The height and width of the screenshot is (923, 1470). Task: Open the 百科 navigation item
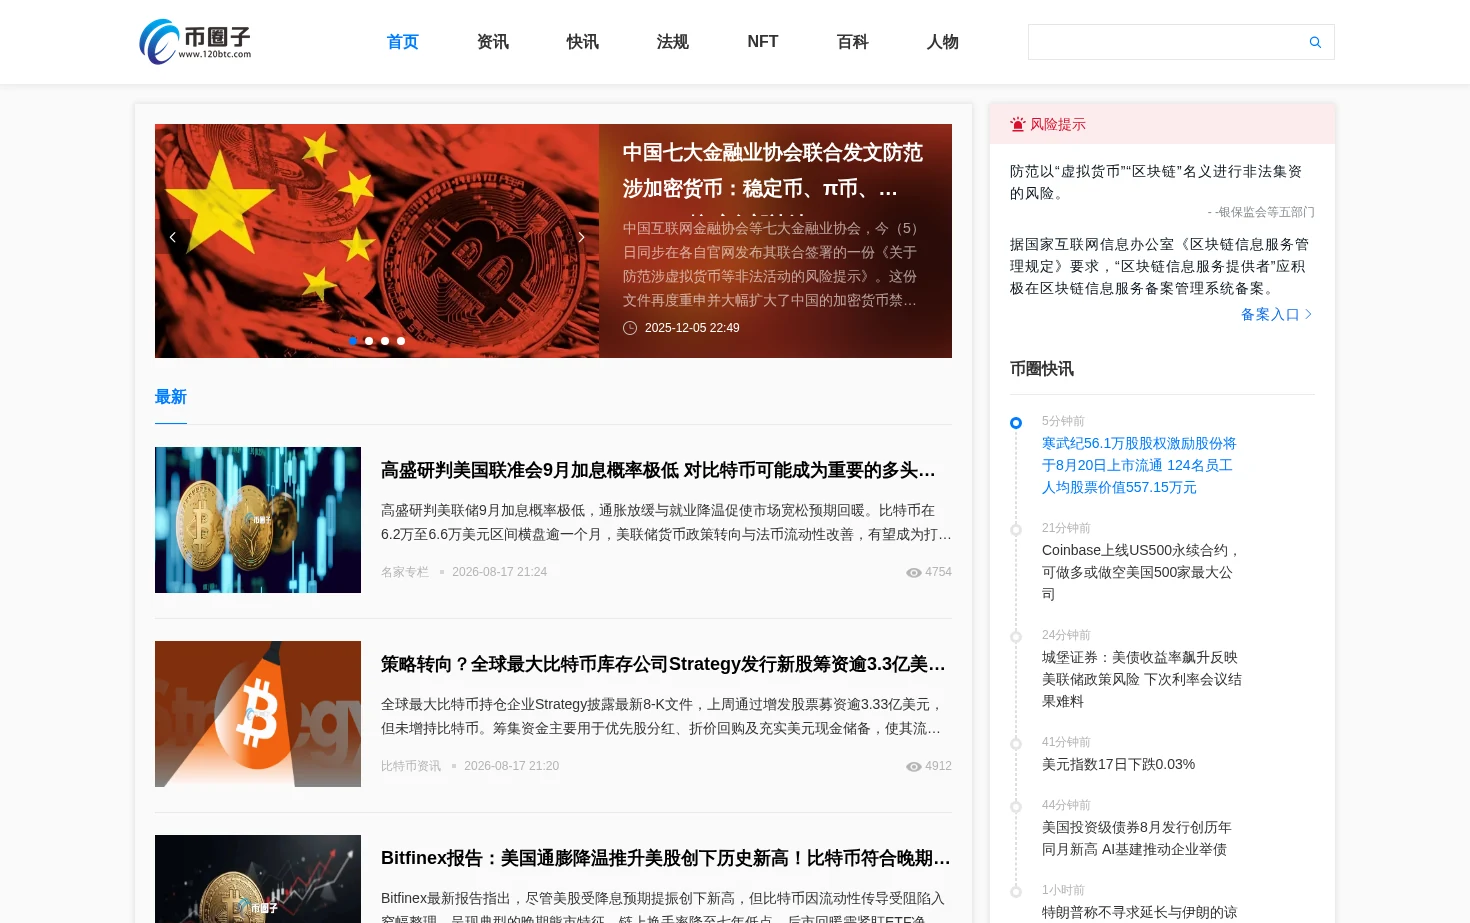pos(853,42)
